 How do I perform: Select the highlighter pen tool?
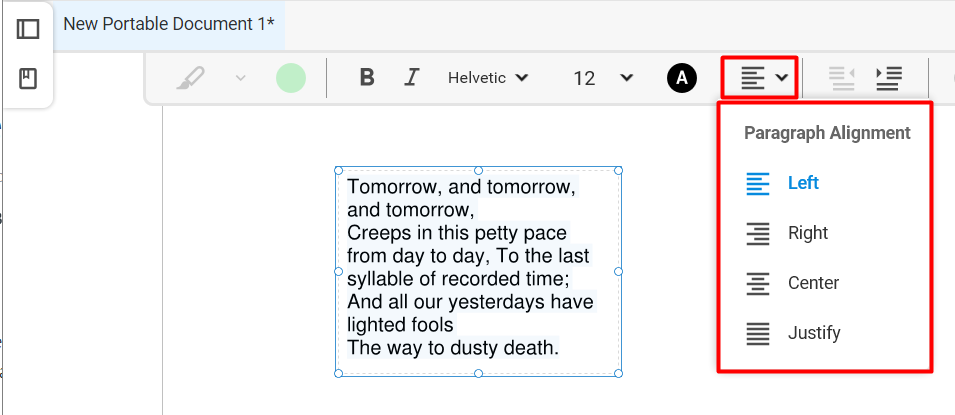[x=191, y=78]
